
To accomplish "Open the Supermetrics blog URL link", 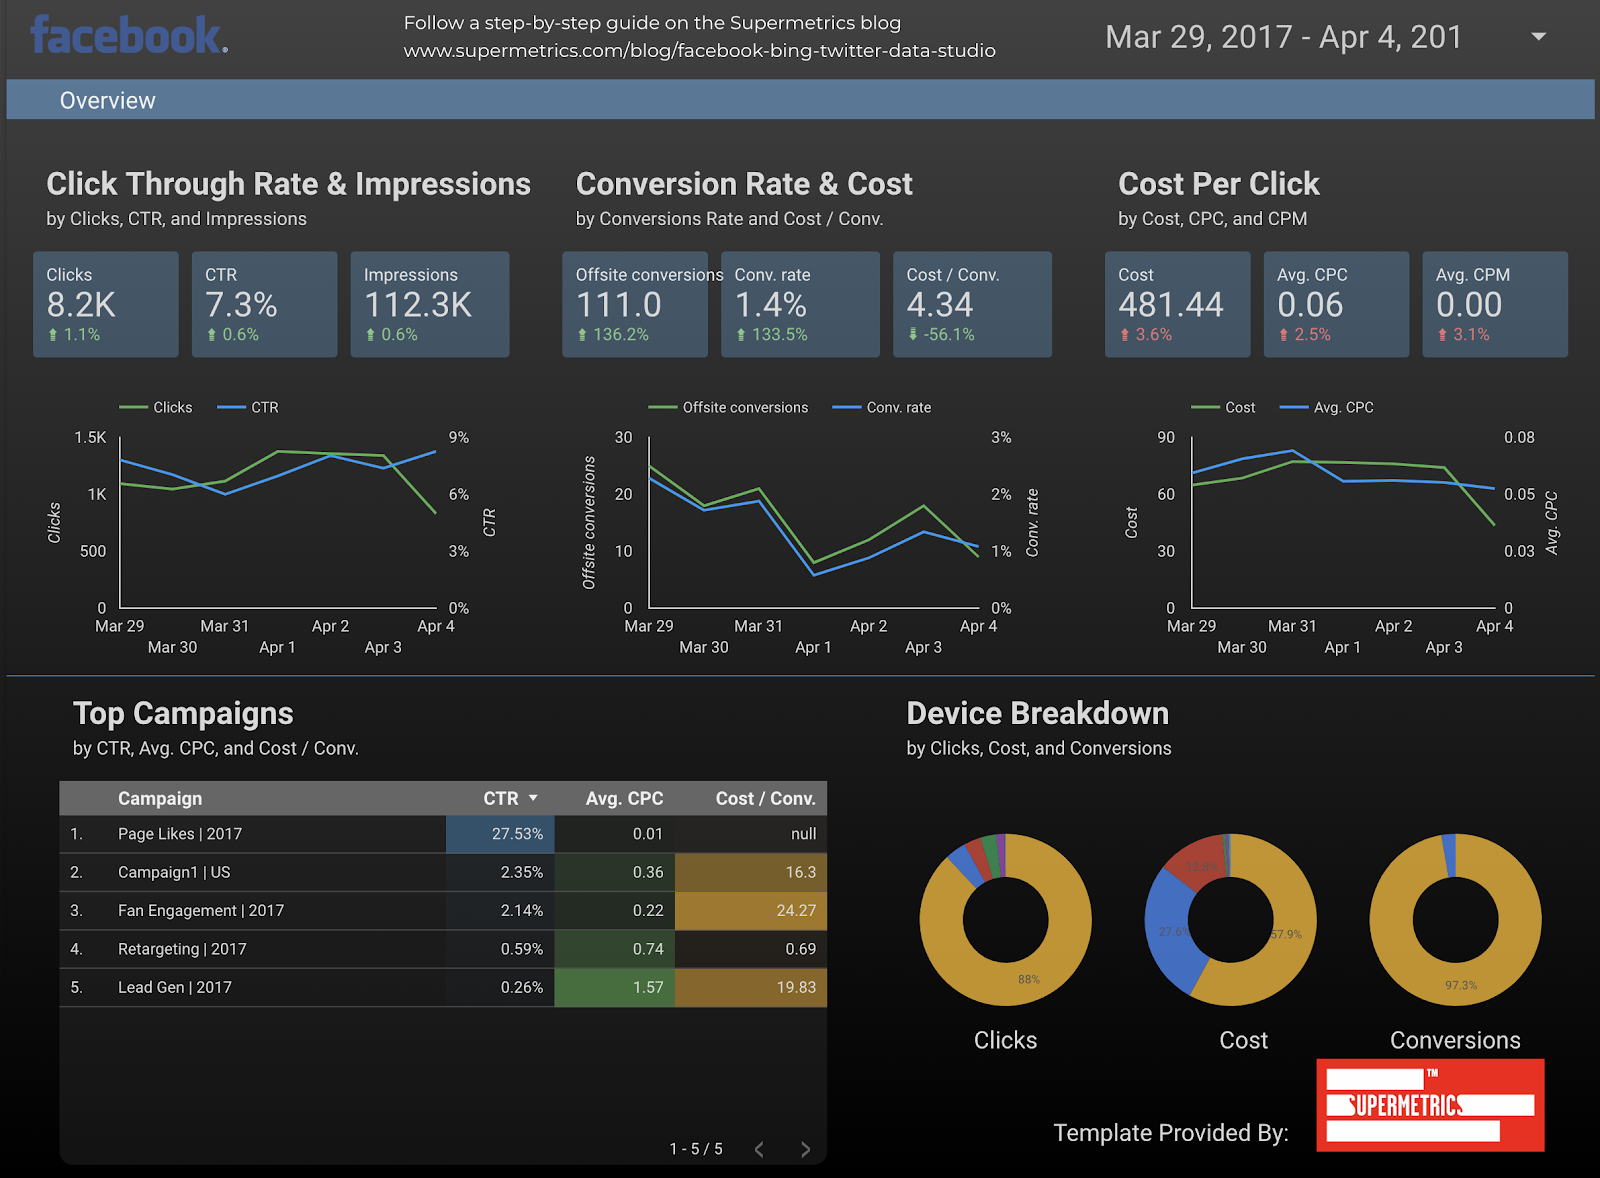I will pos(699,50).
